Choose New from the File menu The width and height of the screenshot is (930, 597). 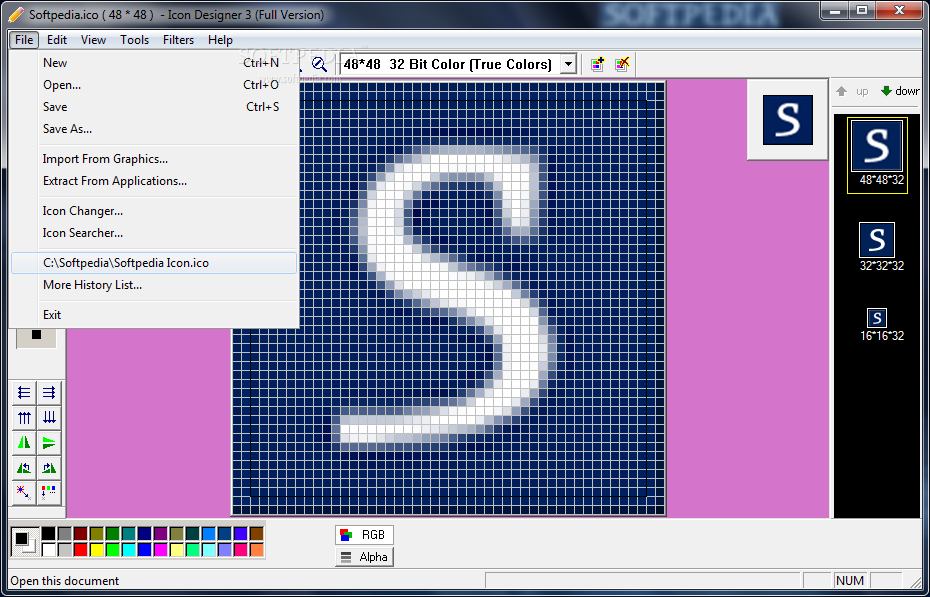(x=154, y=63)
